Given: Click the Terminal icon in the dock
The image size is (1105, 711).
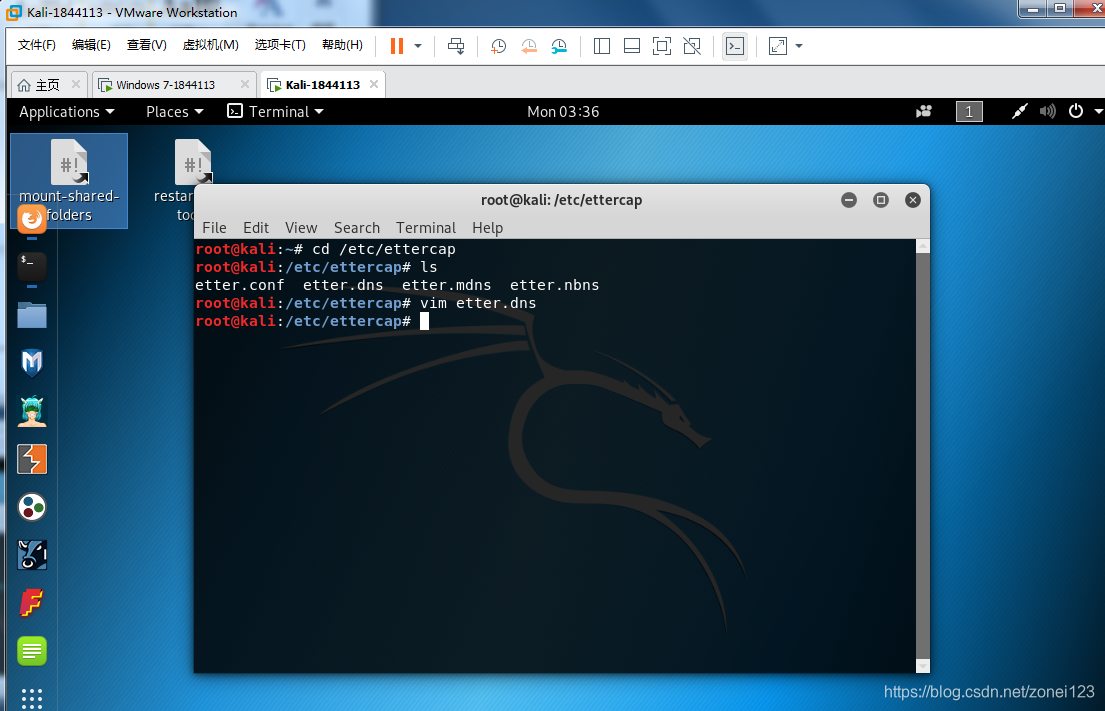Looking at the screenshot, I should (32, 266).
